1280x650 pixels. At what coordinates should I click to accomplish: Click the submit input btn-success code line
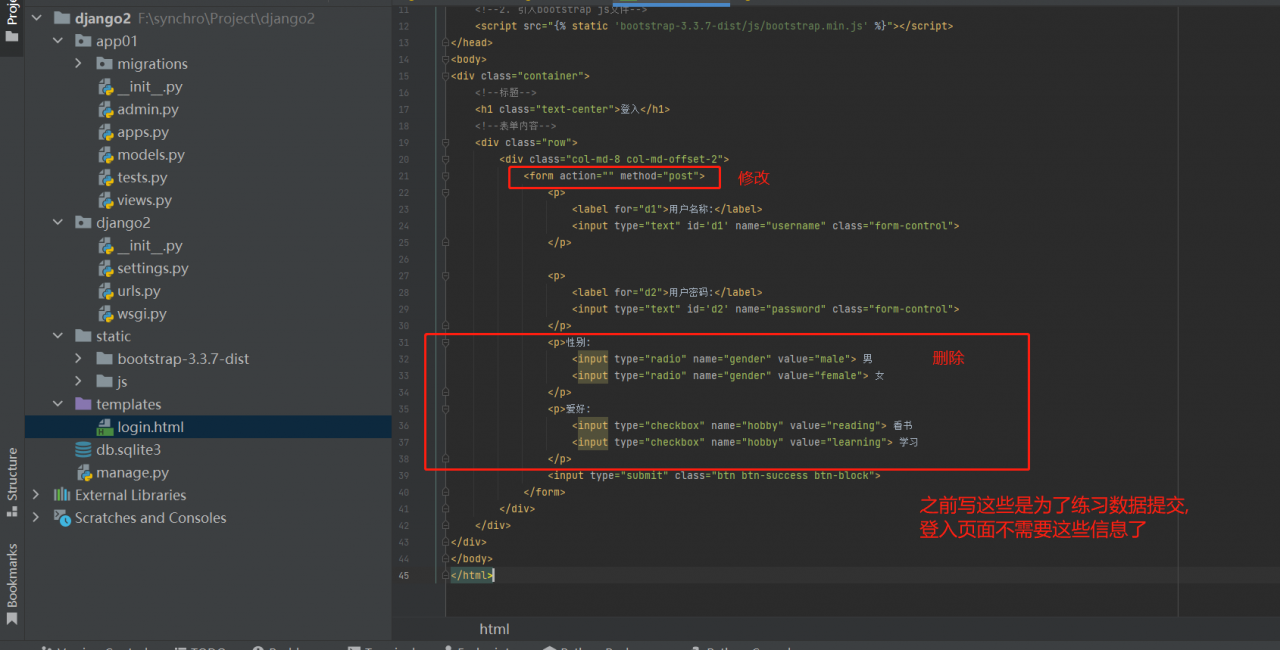tap(714, 476)
